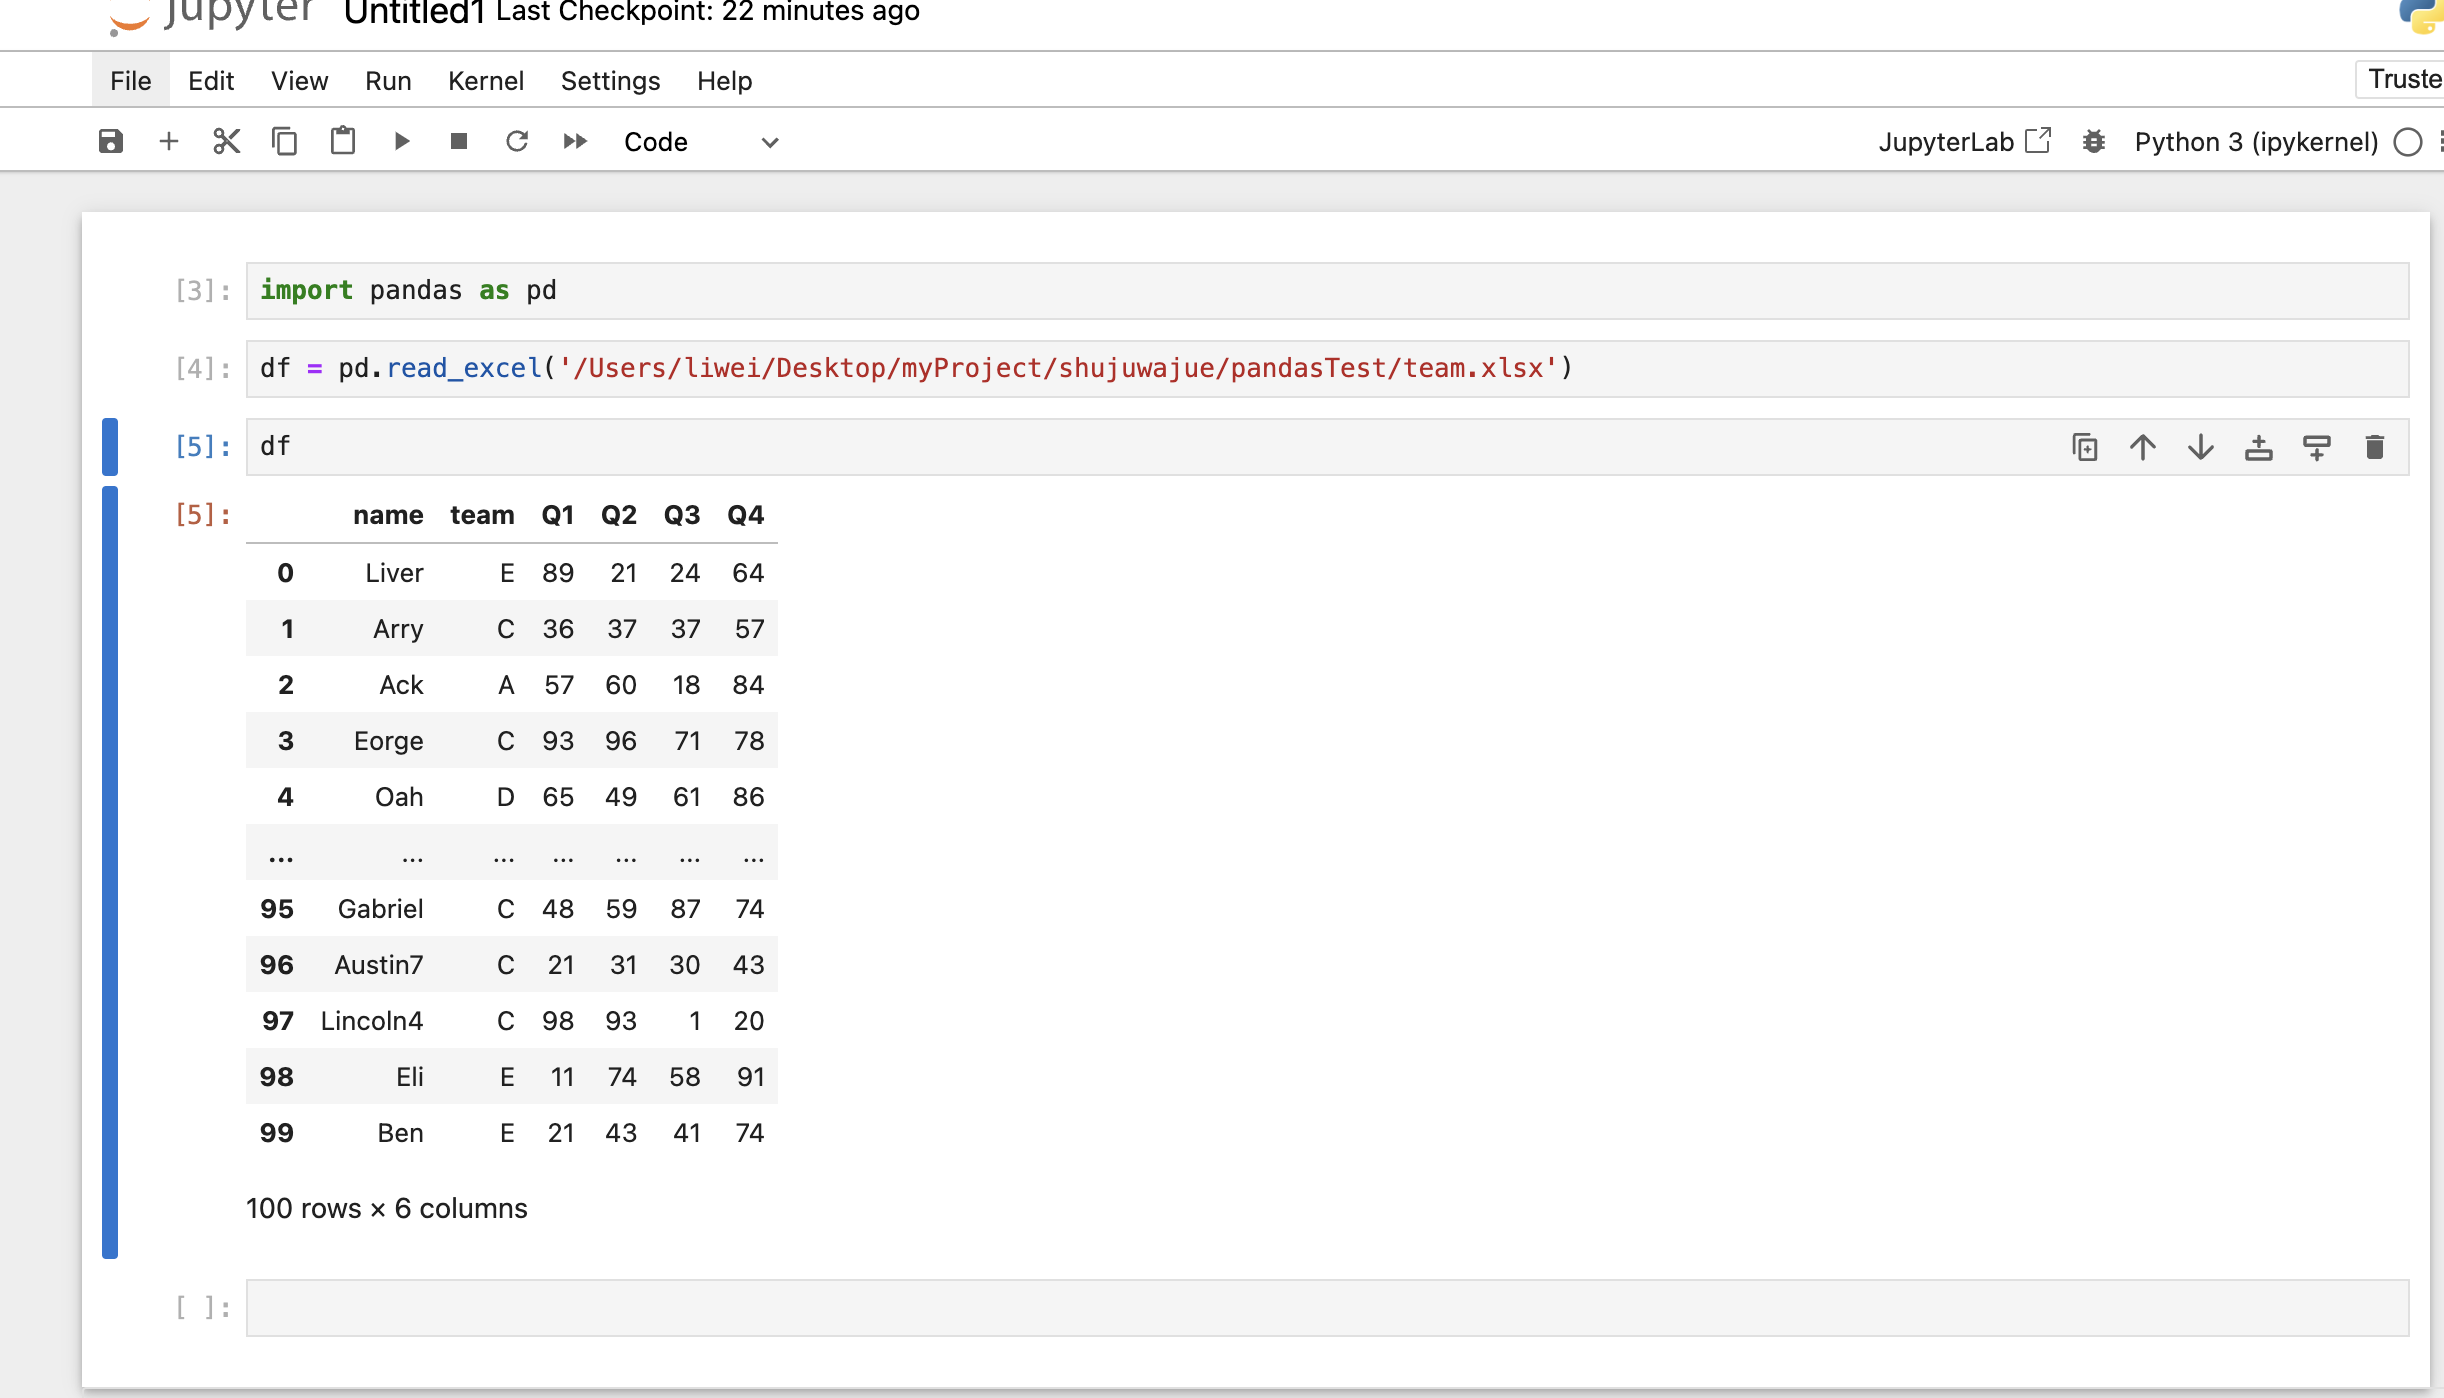Image resolution: width=2444 pixels, height=1398 pixels.
Task: Collapse cell 5 input via blue bar
Action: [110, 447]
